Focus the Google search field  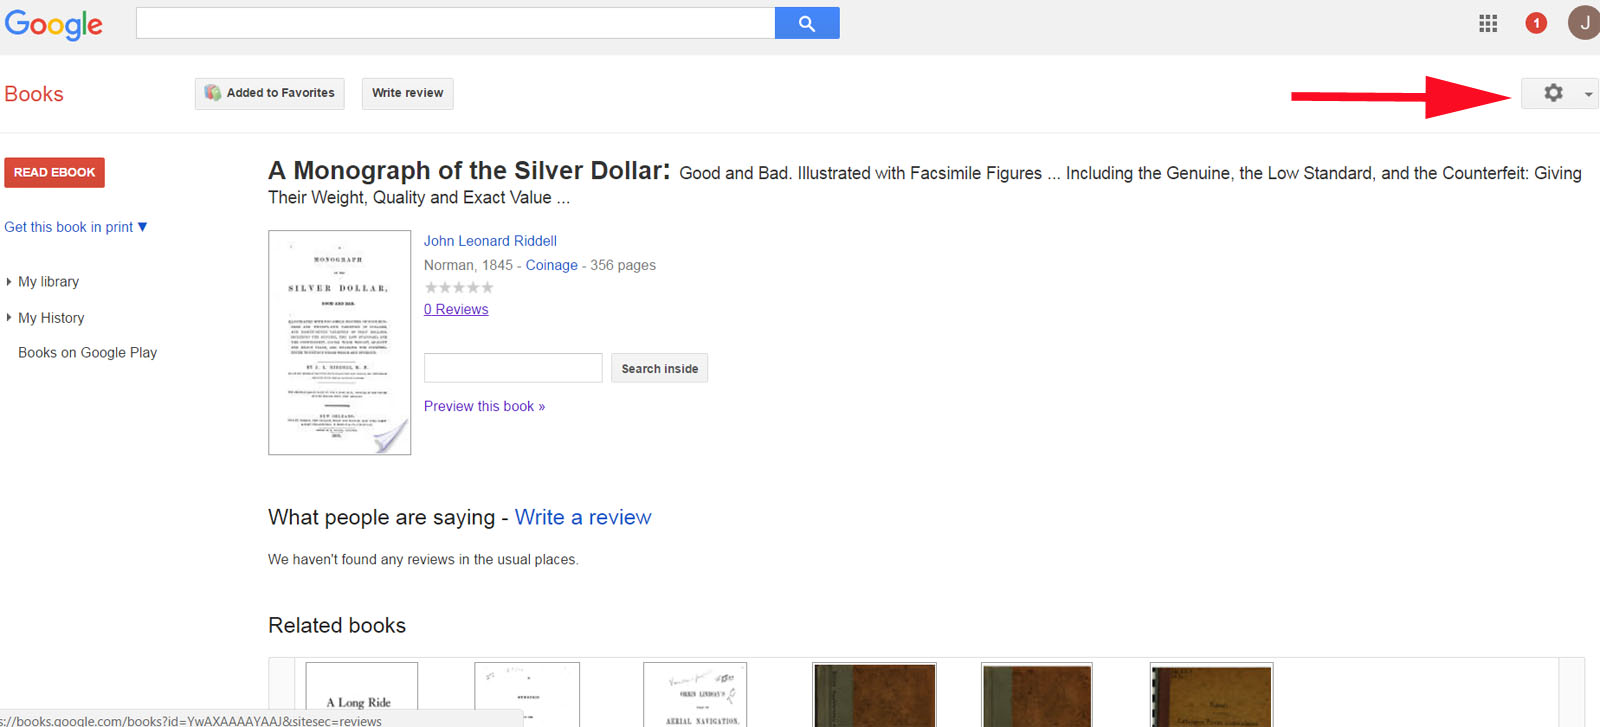[455, 23]
